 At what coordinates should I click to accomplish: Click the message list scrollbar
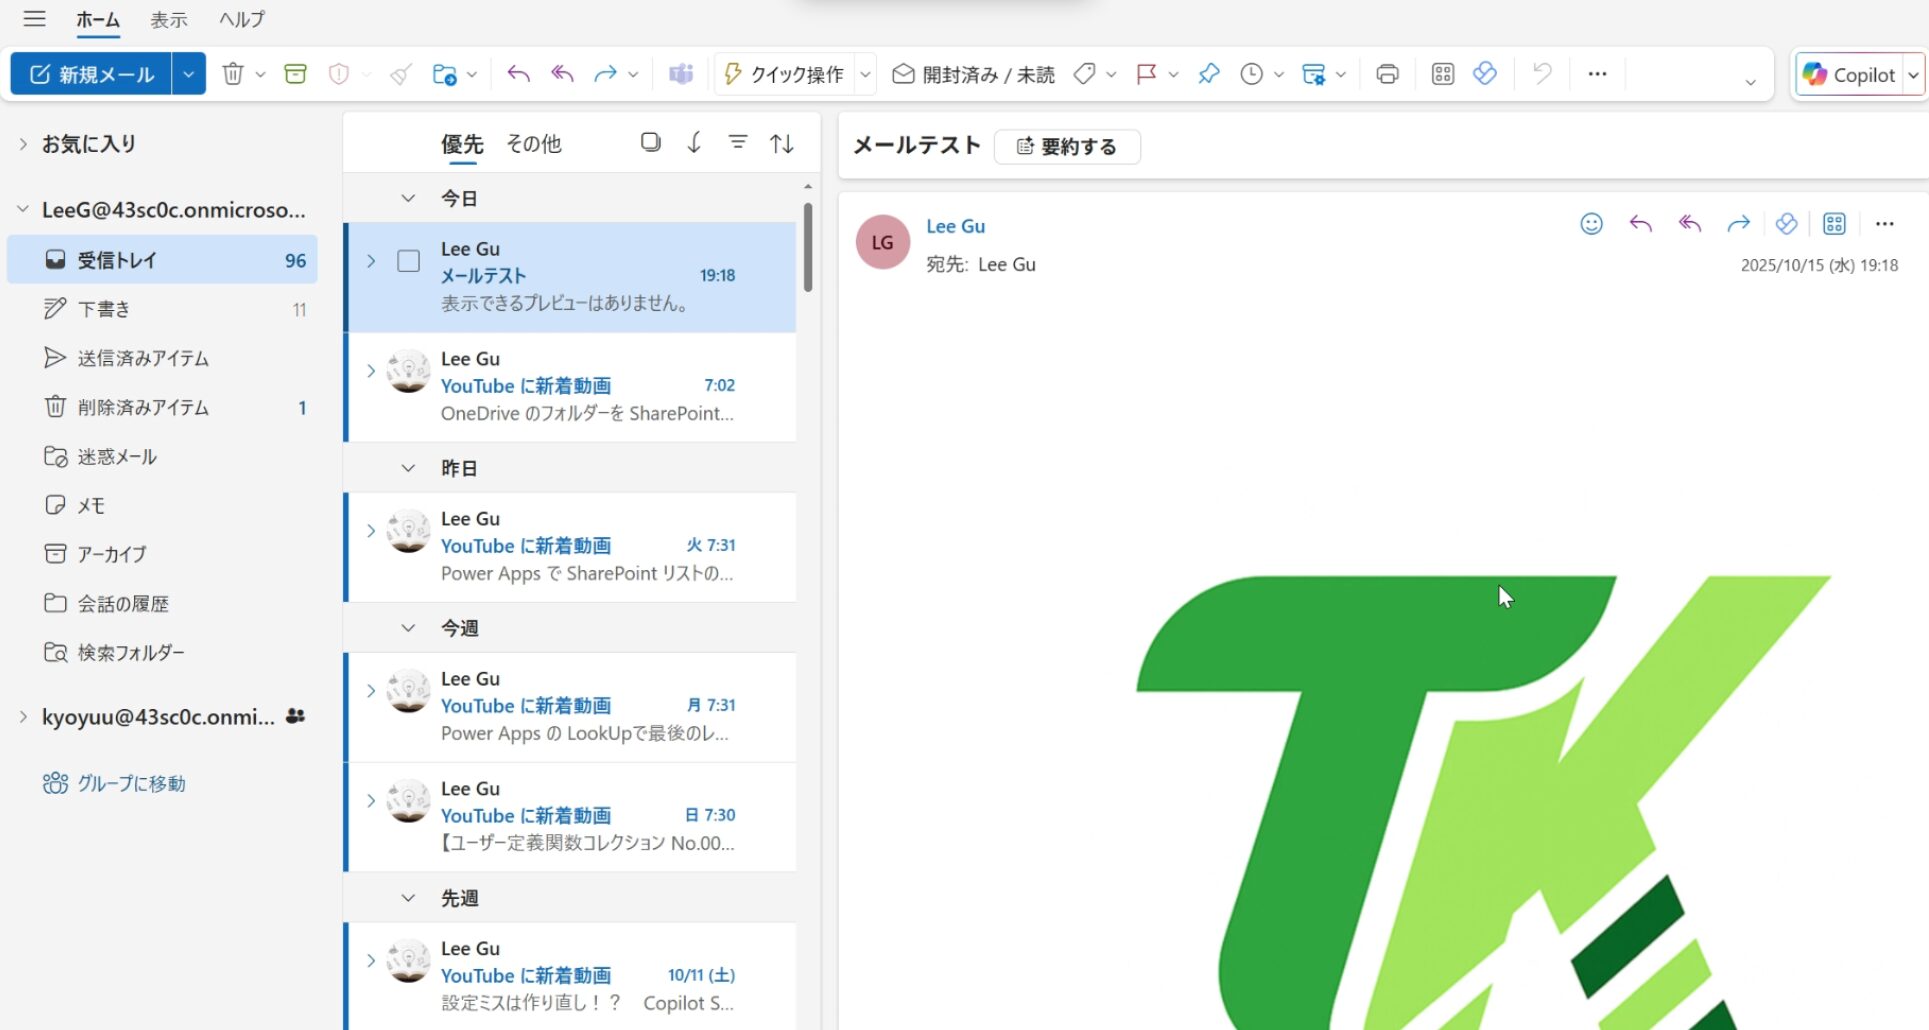(807, 248)
